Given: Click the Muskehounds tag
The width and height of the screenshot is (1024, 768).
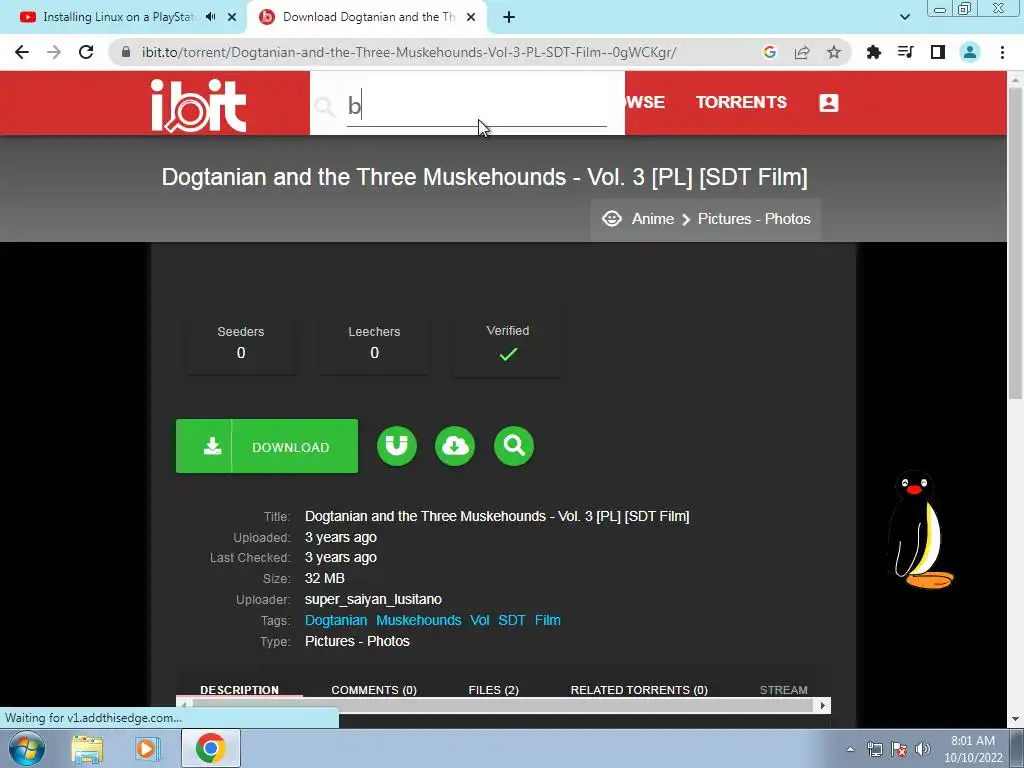Looking at the screenshot, I should coord(419,620).
